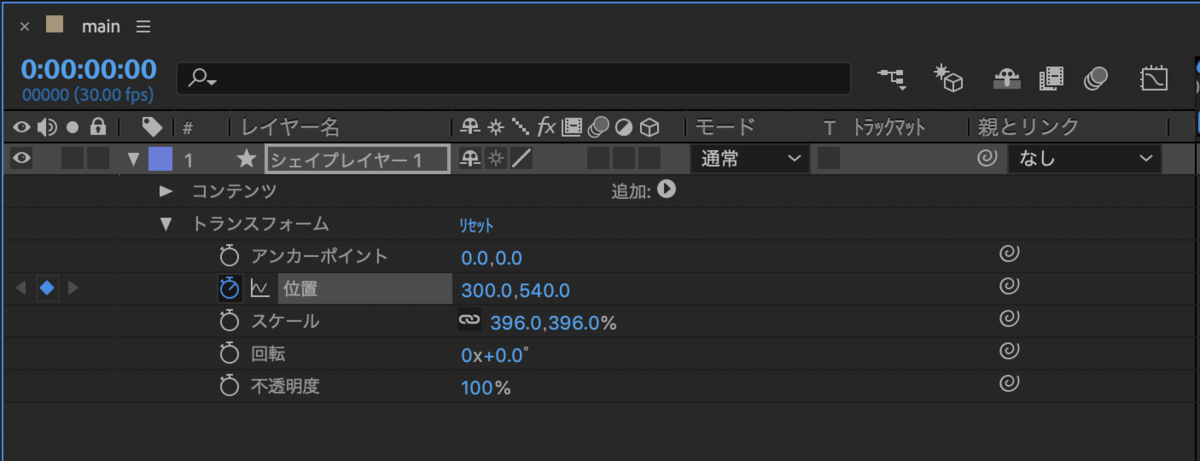The image size is (1200, 461).
Task: Collapse the トランスフォーム group
Action: [166, 224]
